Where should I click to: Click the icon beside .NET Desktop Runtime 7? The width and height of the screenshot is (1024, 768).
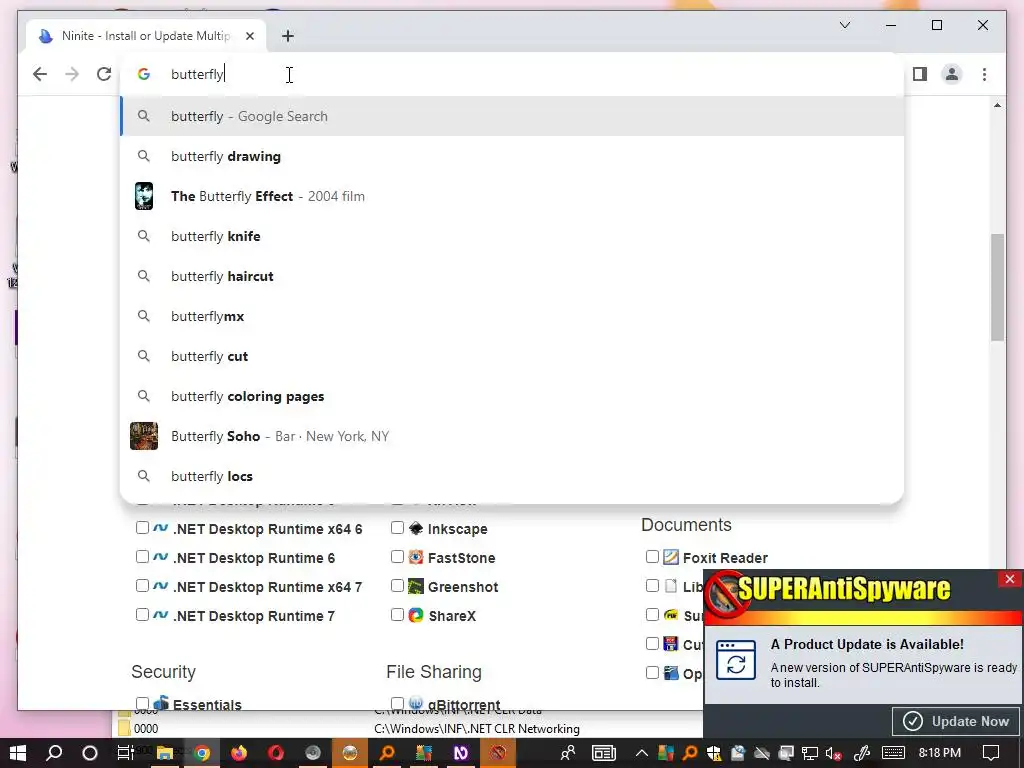pyautogui.click(x=161, y=615)
